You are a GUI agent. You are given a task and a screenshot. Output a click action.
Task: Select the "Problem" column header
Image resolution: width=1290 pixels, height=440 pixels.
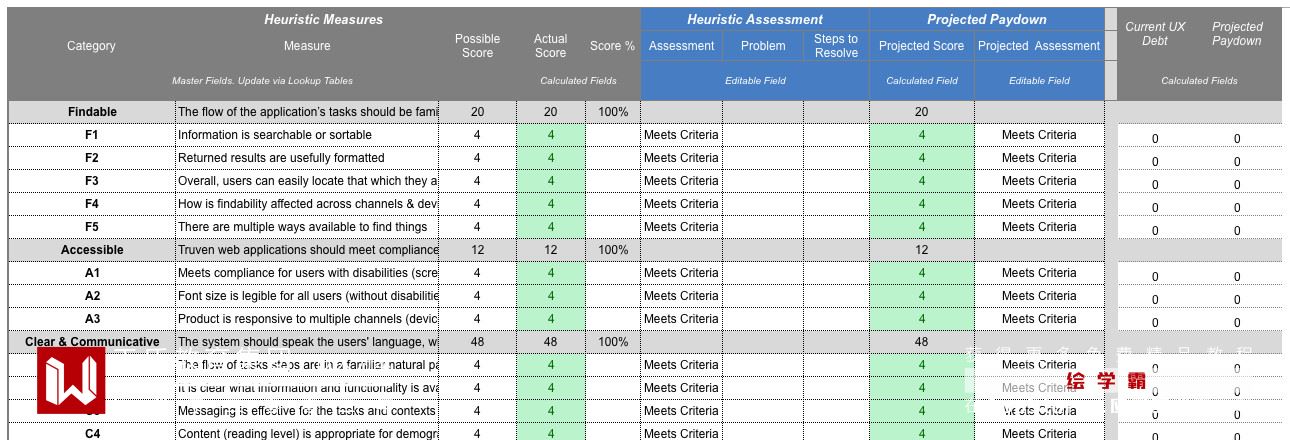(x=763, y=46)
